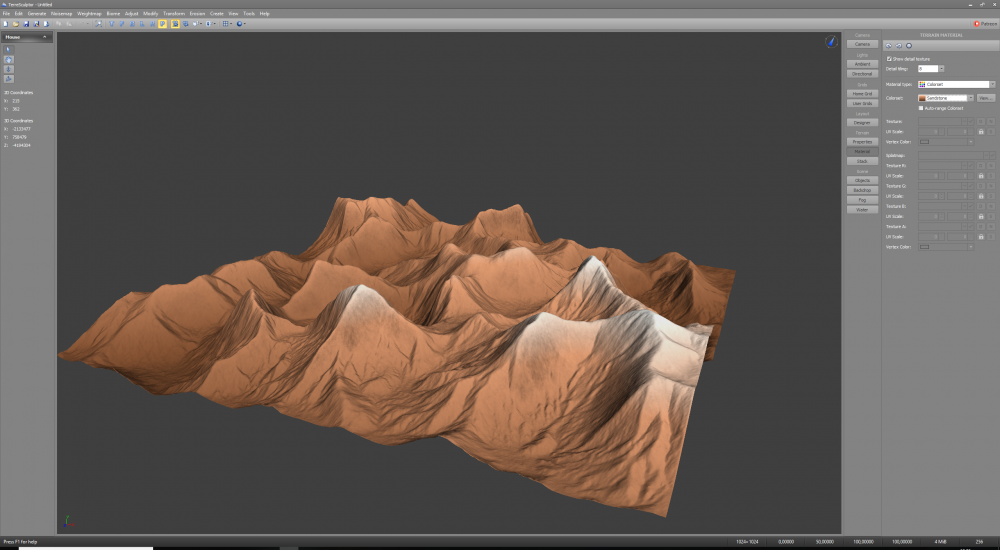Click first icon under Terrain Material header
The width and height of the screenshot is (1000, 550).
pos(889,46)
